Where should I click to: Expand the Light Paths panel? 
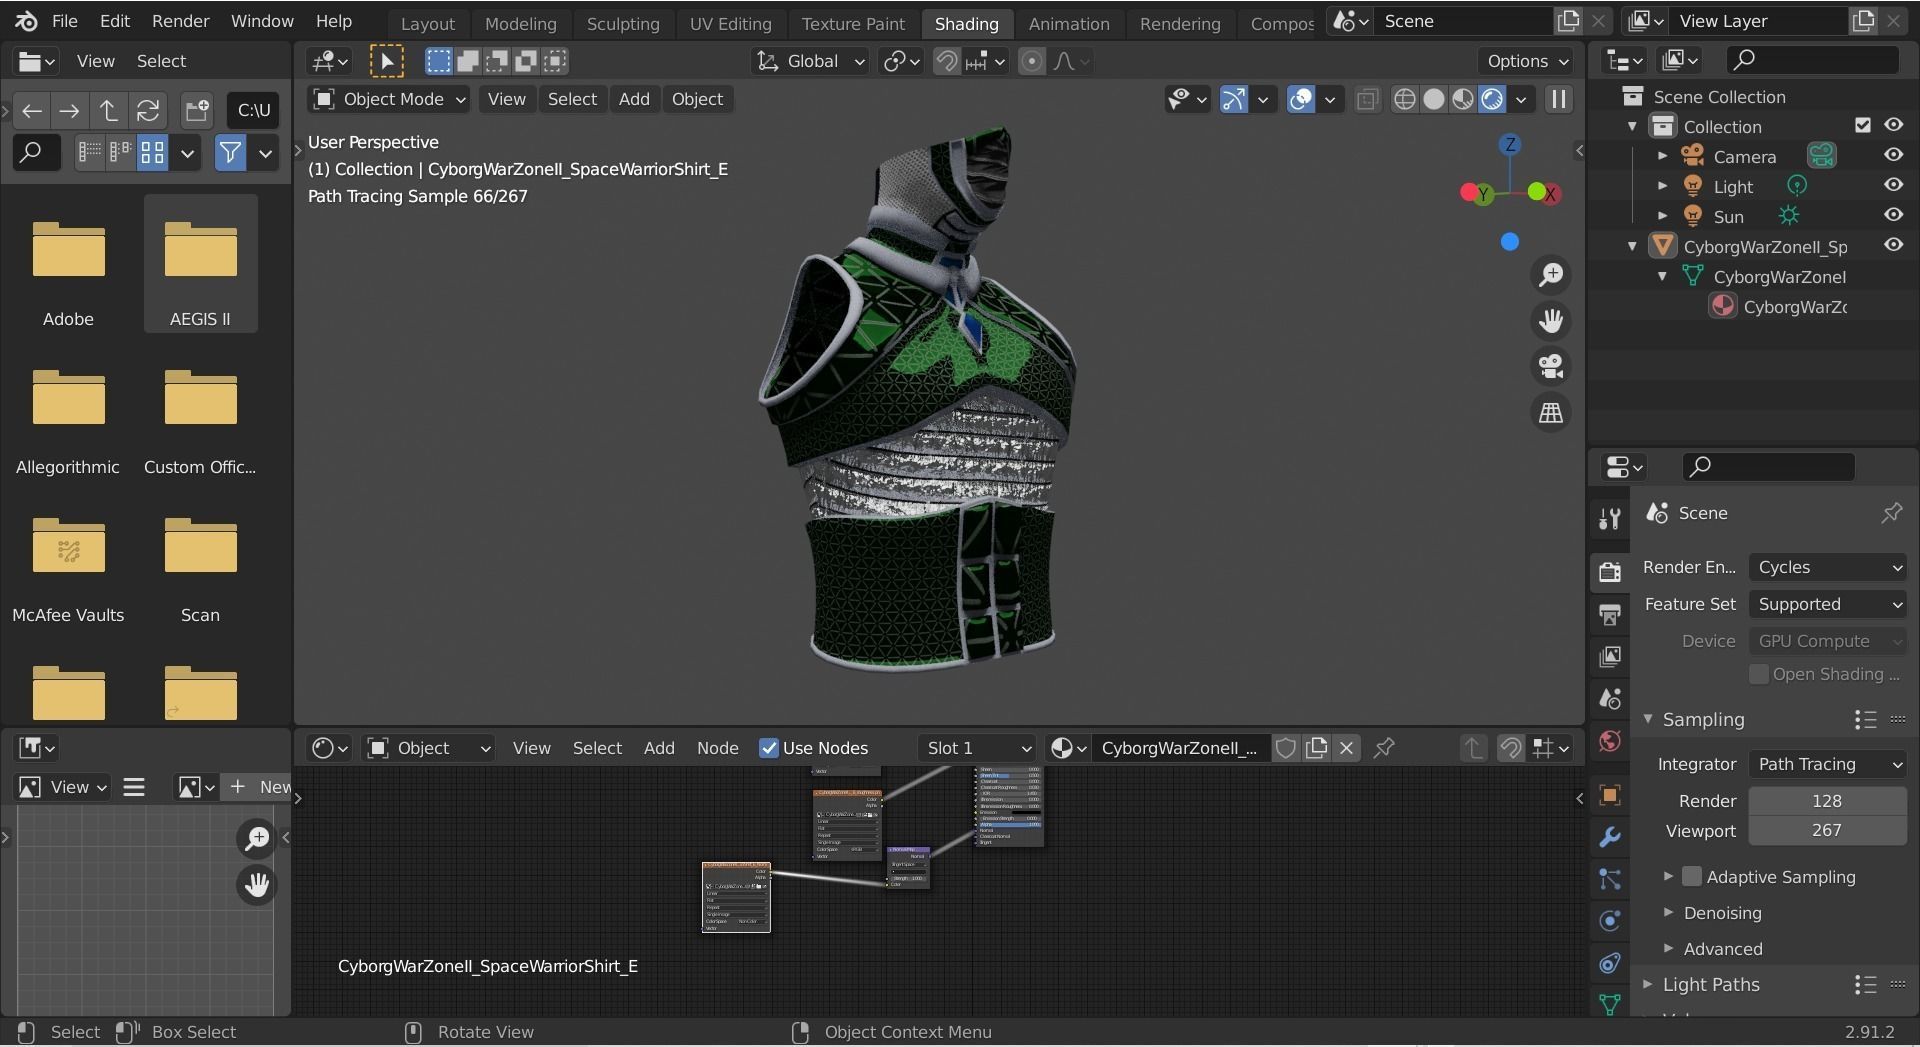point(1711,984)
